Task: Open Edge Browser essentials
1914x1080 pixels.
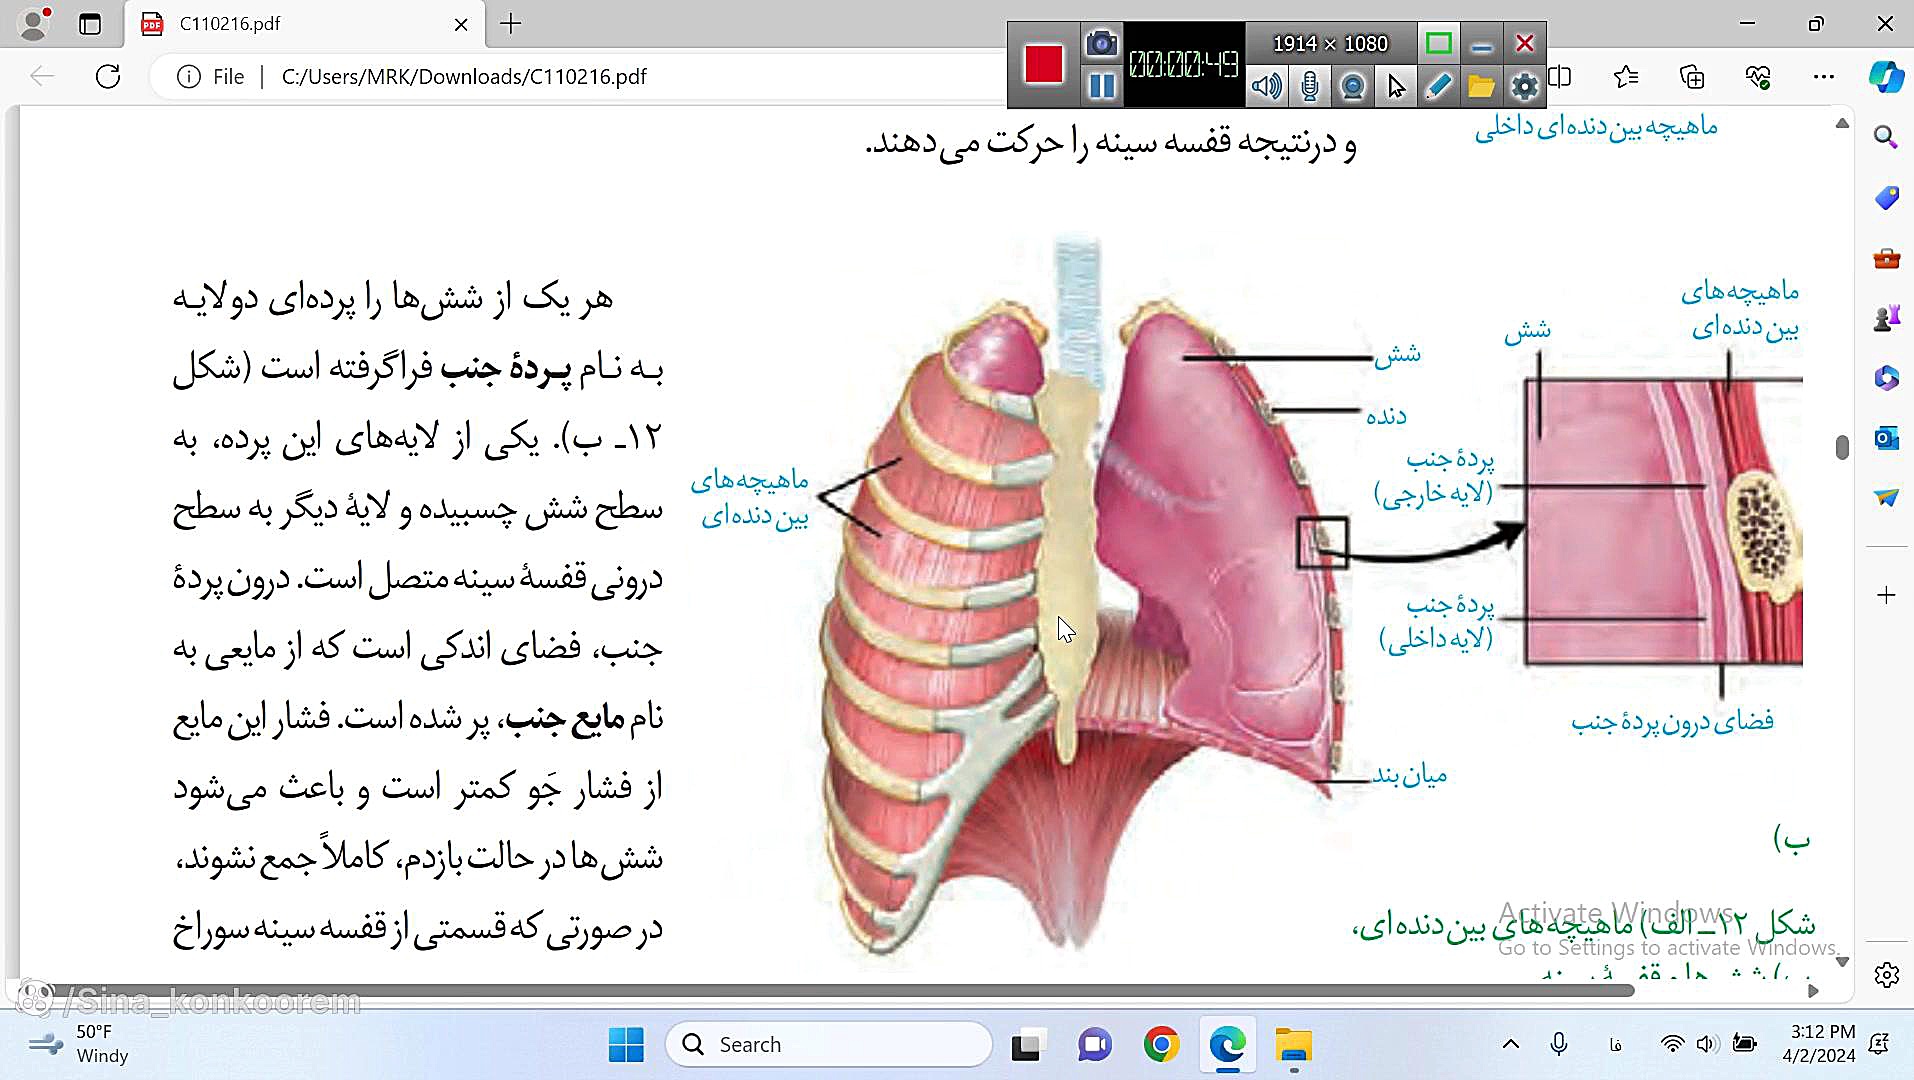Action: point(1758,77)
